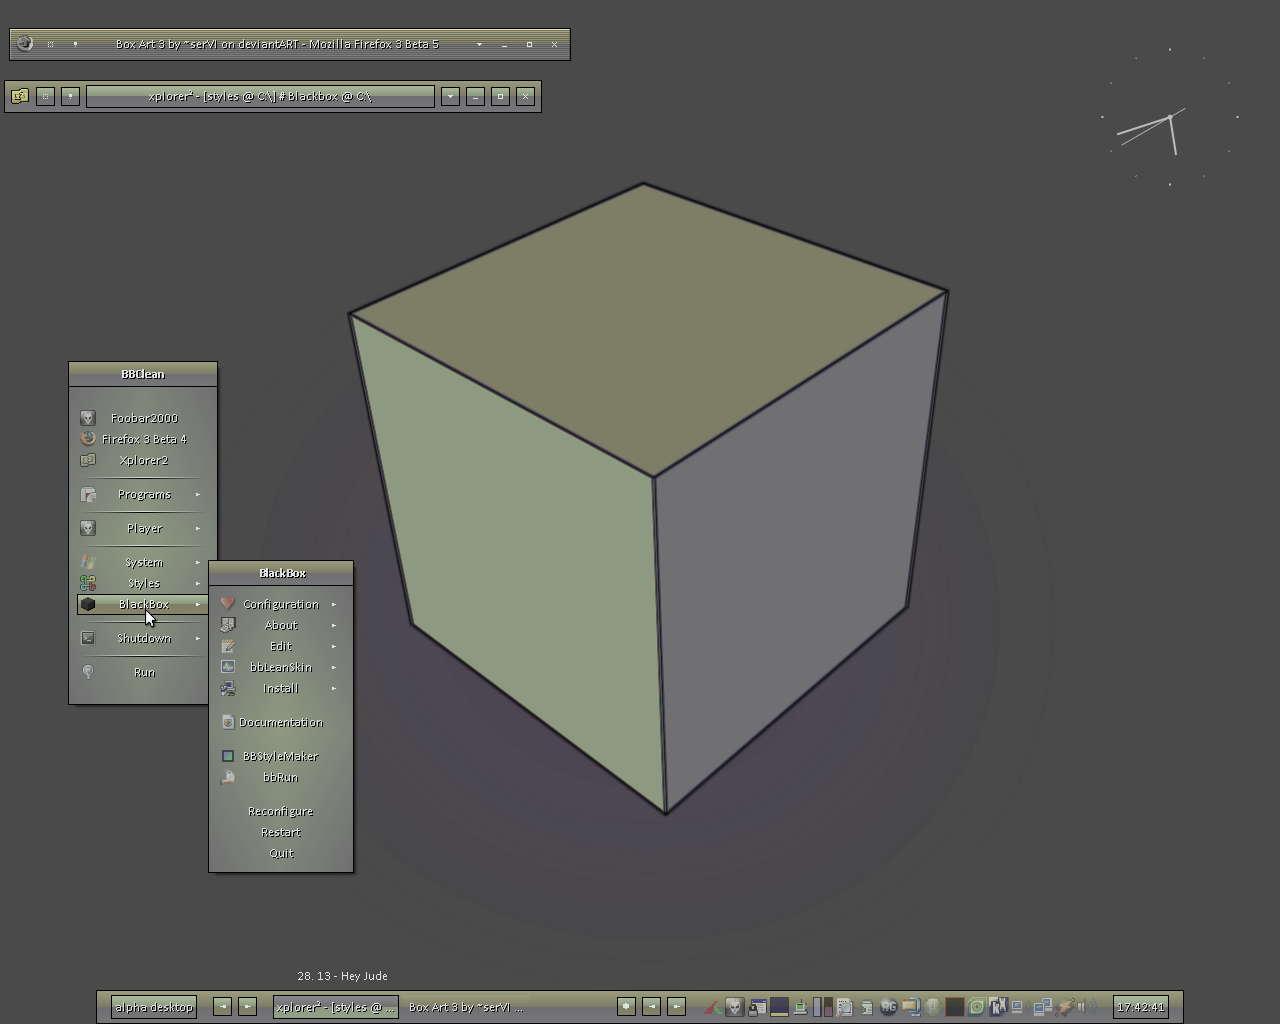Click the heart icon beside Configuration
The width and height of the screenshot is (1280, 1024).
[228, 604]
